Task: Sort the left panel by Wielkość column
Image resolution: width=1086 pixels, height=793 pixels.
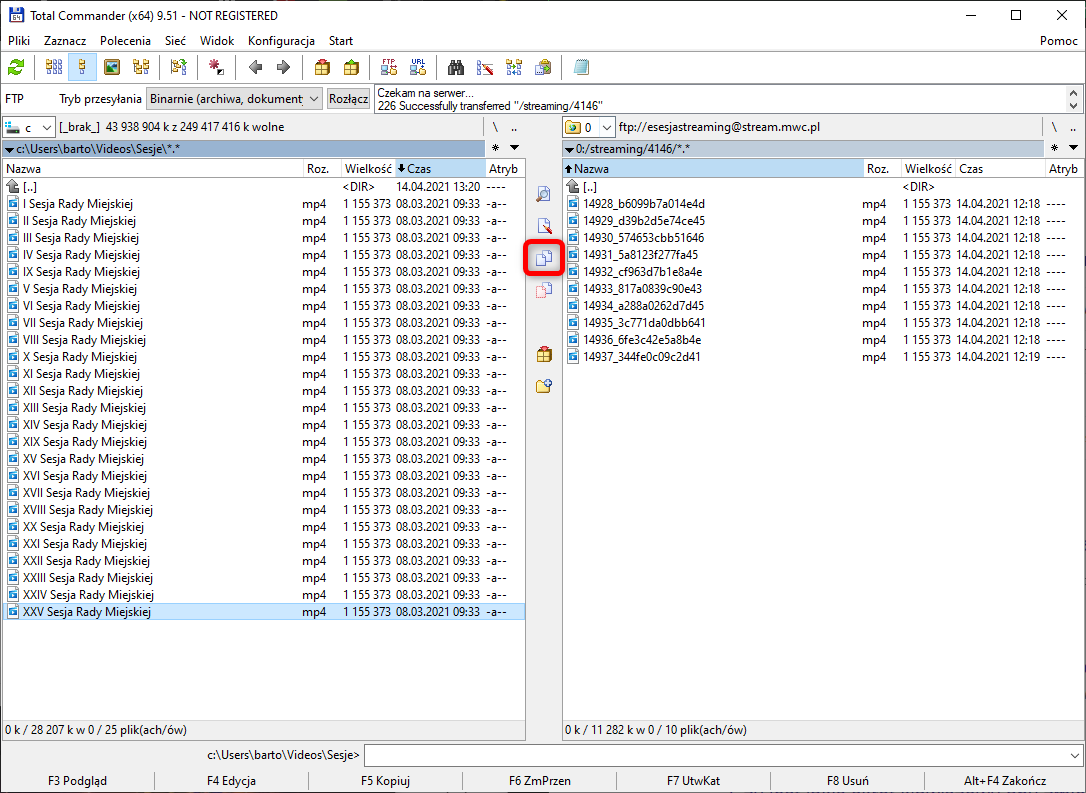Action: 366,169
